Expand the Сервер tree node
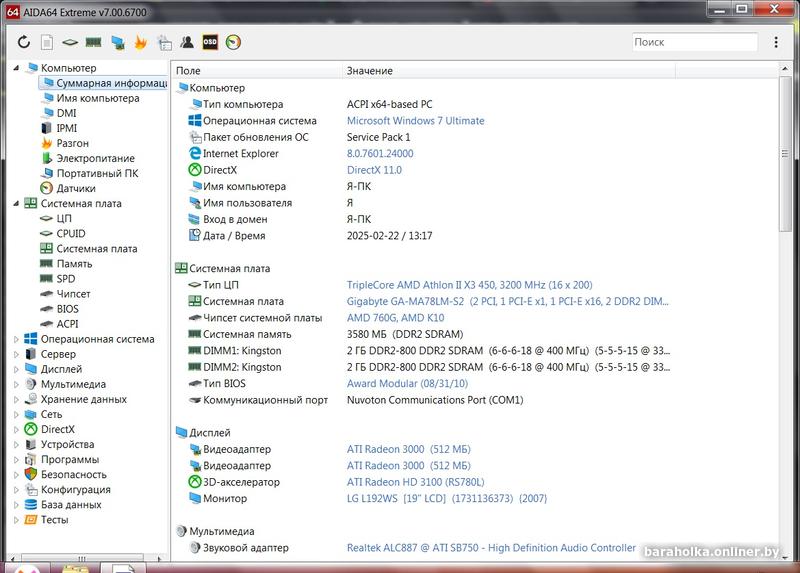This screenshot has width=800, height=573. tap(16, 354)
